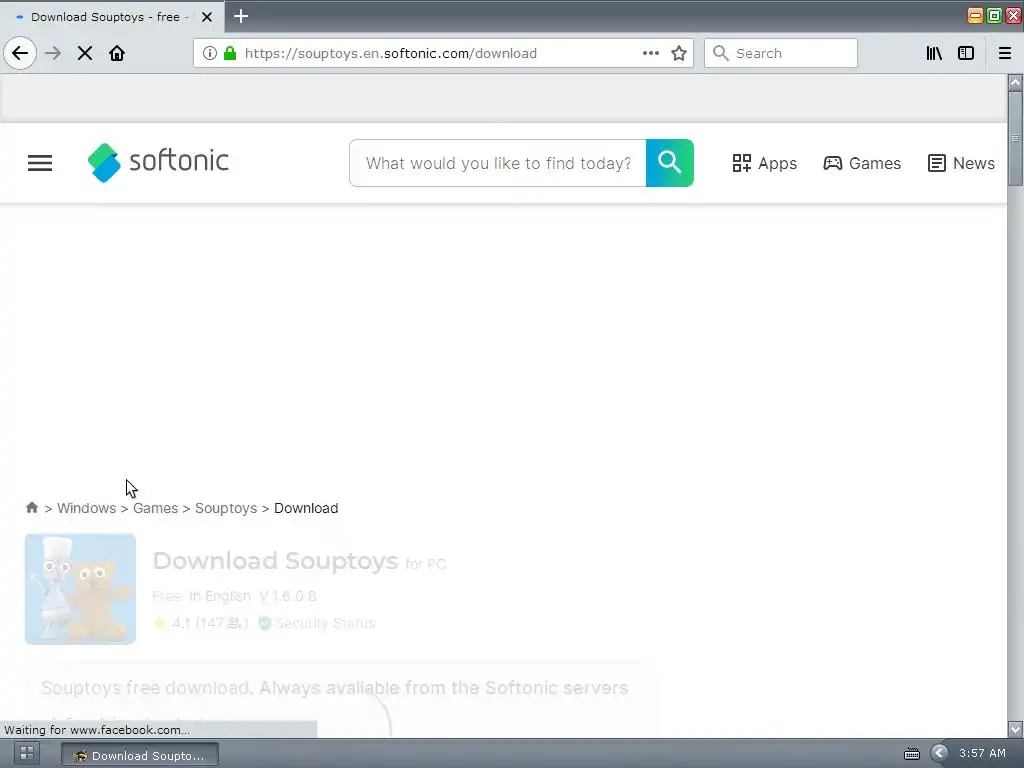Go back to the previous page

tap(20, 53)
